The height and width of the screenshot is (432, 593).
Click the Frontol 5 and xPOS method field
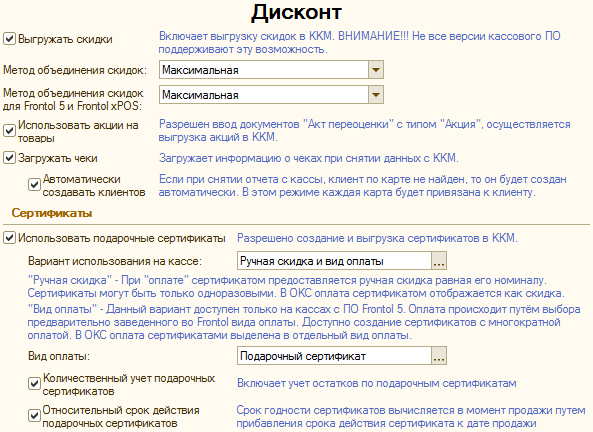(x=264, y=95)
